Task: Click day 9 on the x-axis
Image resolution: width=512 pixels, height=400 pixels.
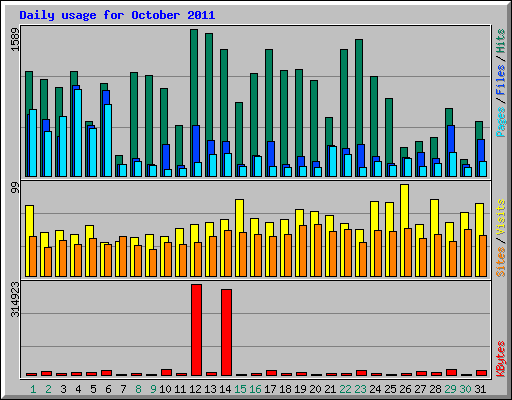Action: (153, 389)
